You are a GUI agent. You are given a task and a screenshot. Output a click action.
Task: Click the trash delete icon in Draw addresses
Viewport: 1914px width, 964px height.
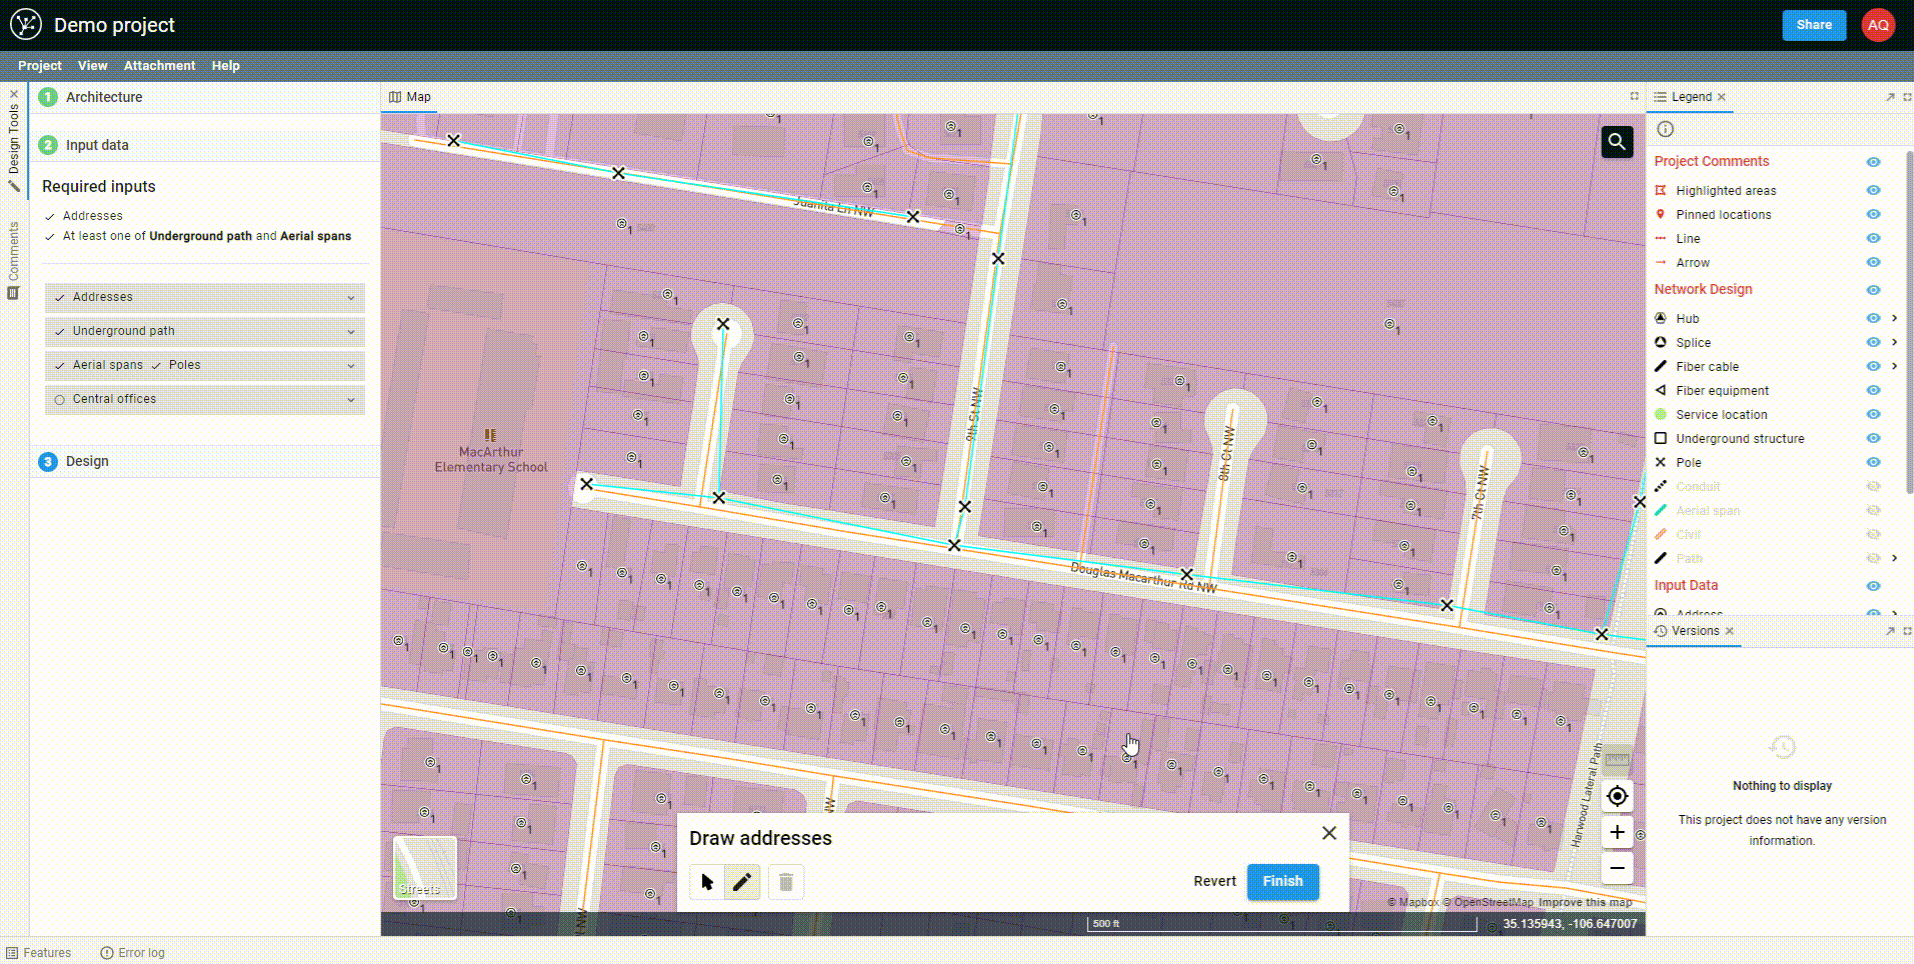click(x=786, y=882)
